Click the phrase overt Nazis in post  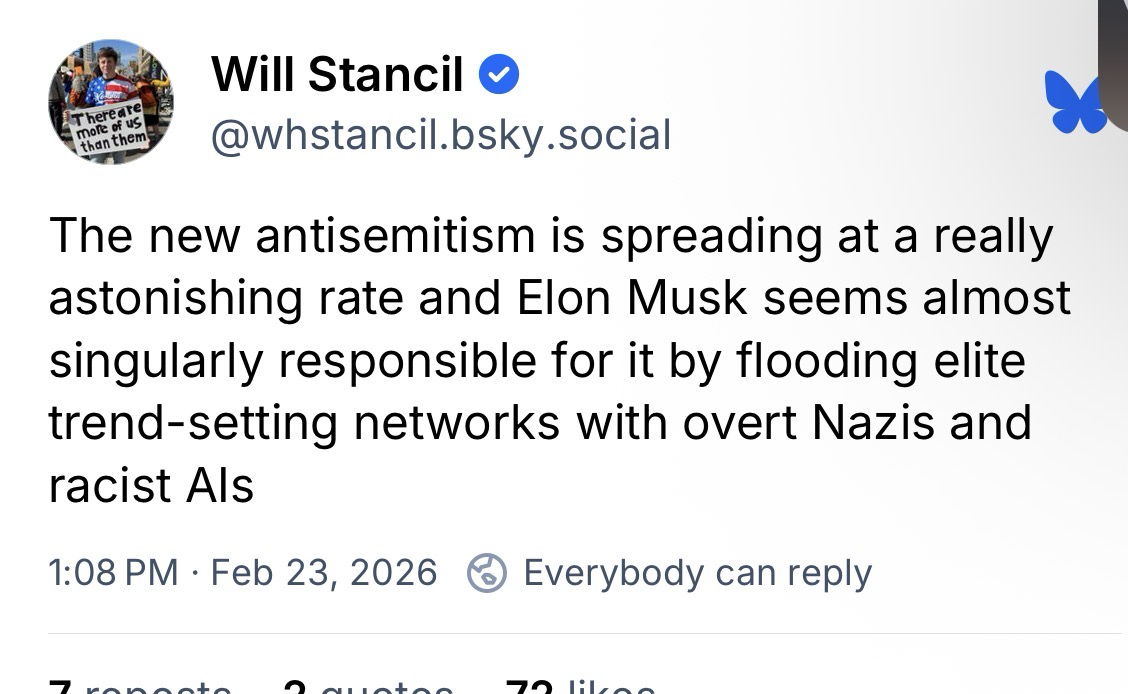806,422
